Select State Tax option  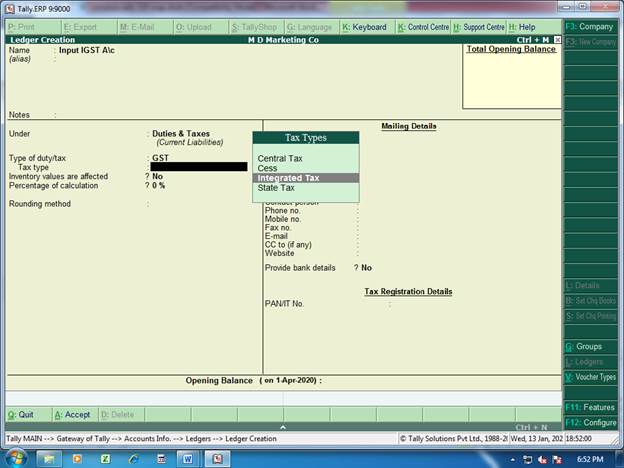click(276, 188)
